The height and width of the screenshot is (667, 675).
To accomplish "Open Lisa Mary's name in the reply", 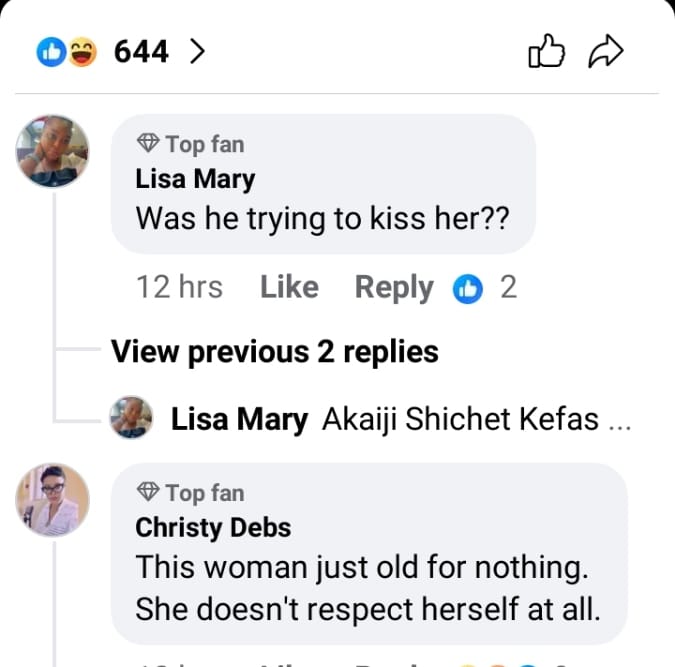I will tap(239, 421).
